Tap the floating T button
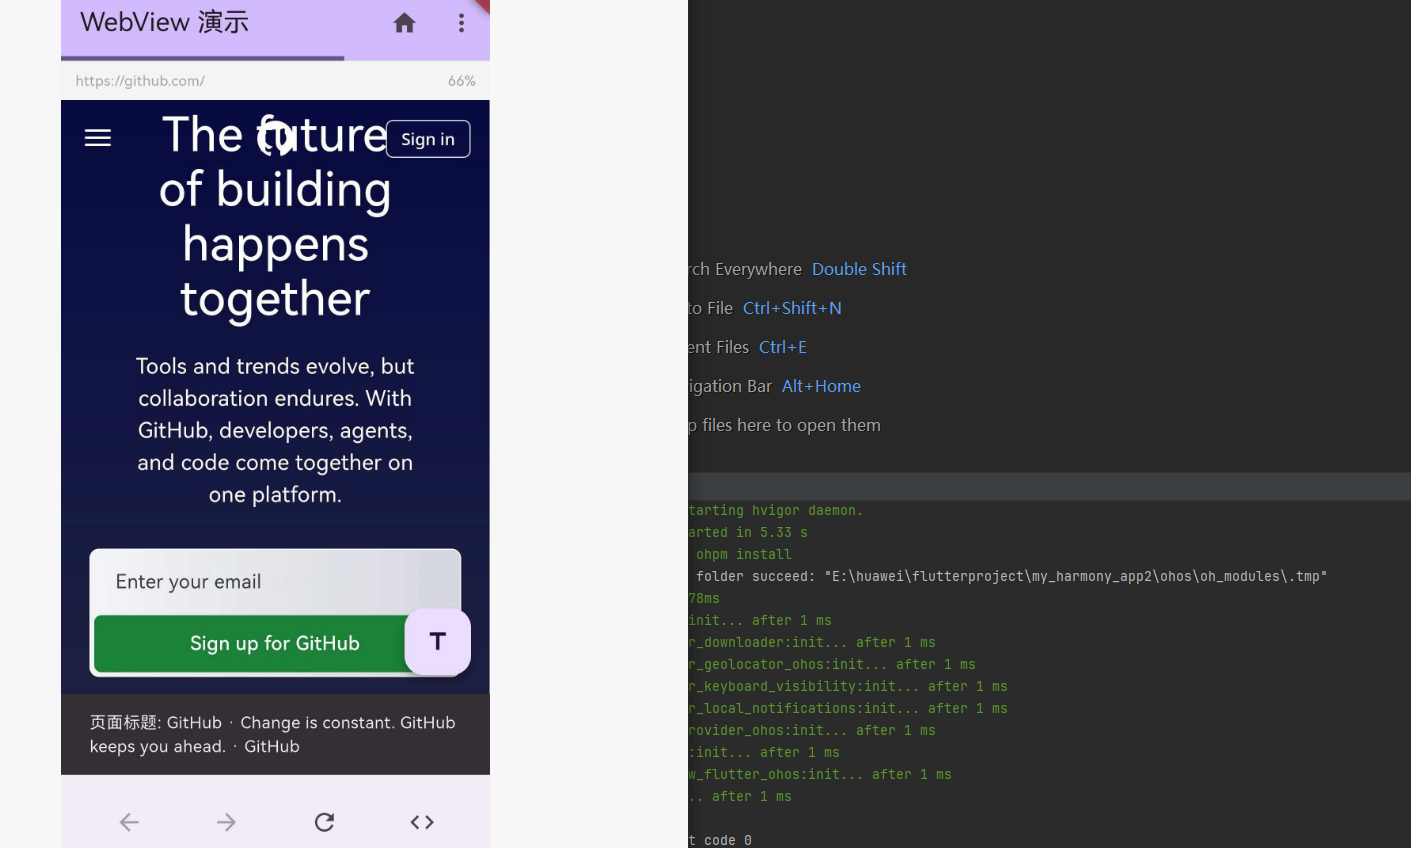The image size is (1411, 848). point(437,641)
